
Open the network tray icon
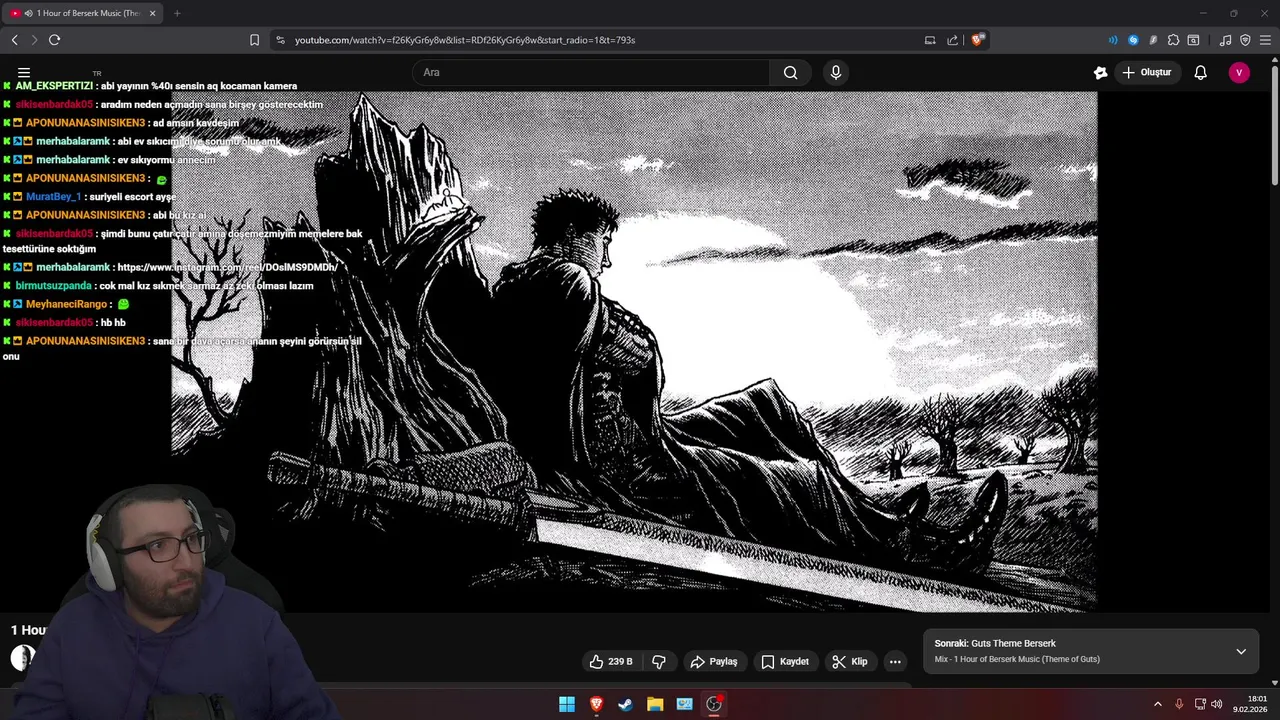1200,704
